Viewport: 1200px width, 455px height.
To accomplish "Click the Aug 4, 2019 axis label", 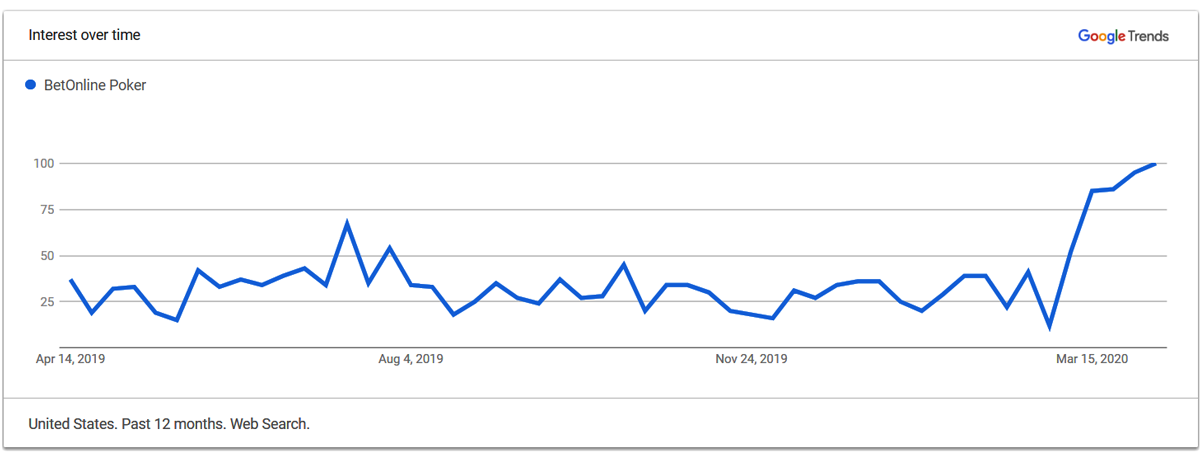I will 411,359.
